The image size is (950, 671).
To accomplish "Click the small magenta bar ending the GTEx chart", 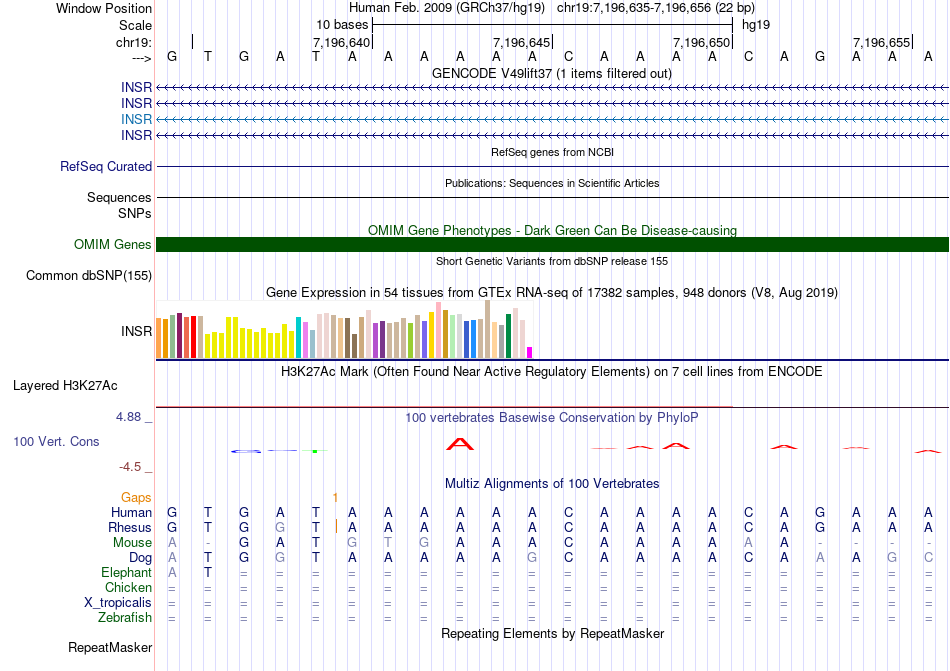I will coord(530,351).
